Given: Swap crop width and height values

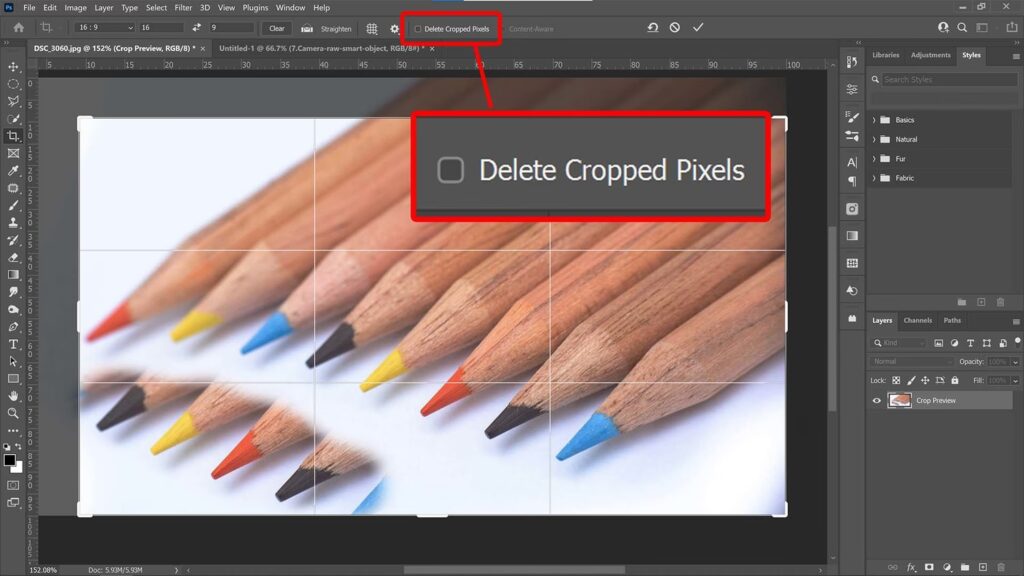Looking at the screenshot, I should pyautogui.click(x=197, y=28).
